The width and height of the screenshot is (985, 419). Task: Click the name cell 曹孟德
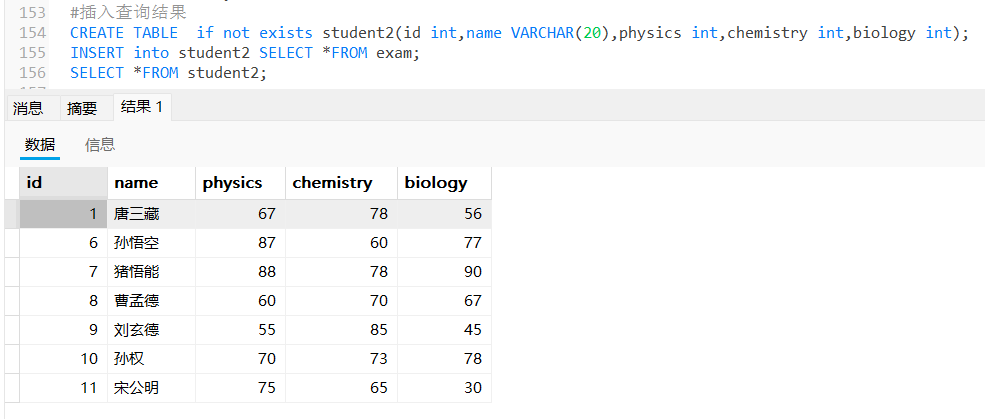tap(151, 301)
